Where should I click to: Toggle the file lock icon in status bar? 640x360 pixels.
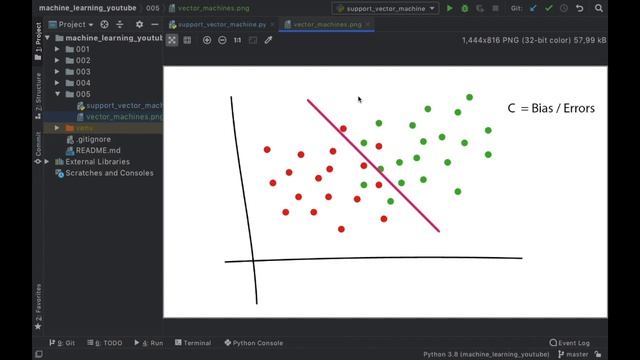click(598, 354)
